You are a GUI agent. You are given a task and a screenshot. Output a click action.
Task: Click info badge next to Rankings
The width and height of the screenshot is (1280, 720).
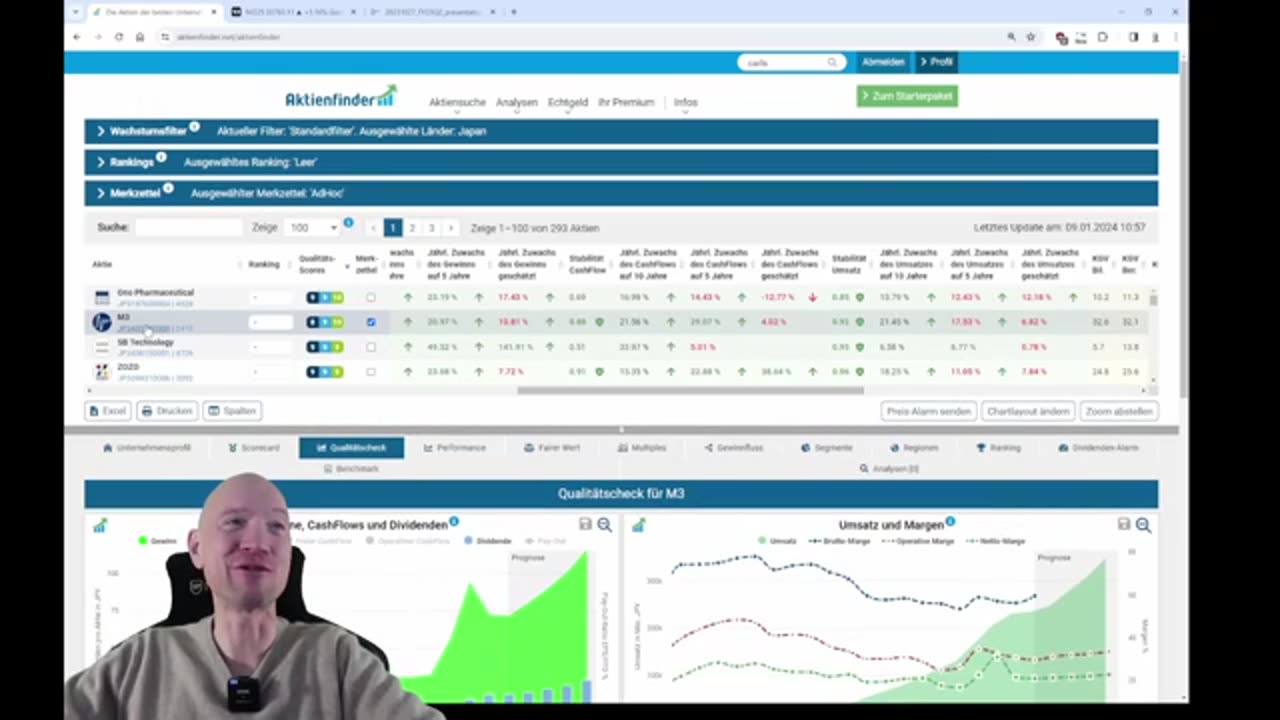click(x=161, y=158)
